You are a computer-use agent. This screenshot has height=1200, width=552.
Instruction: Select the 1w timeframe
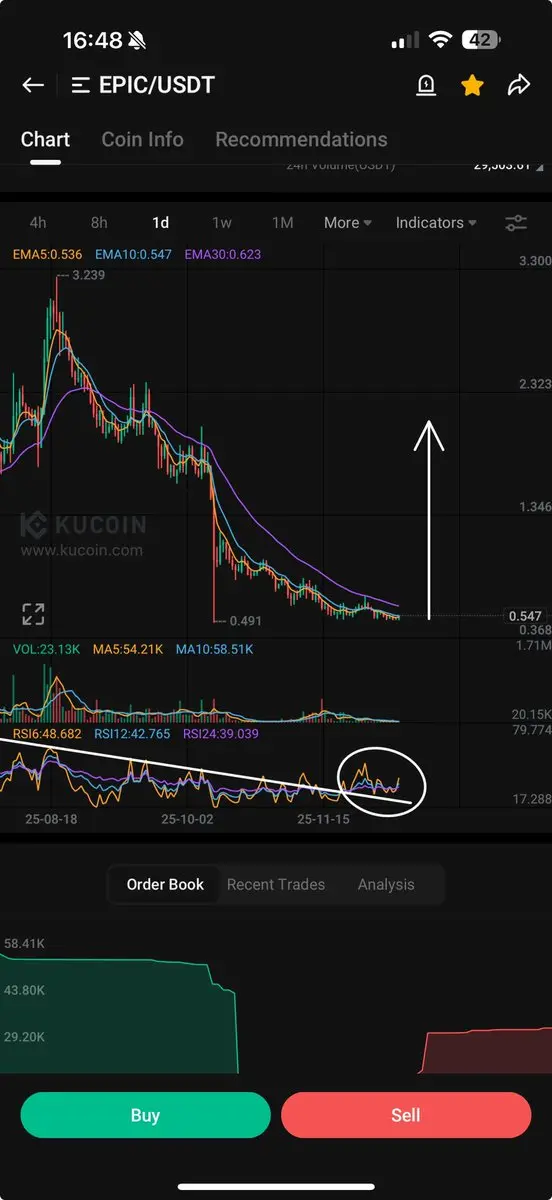coord(222,223)
